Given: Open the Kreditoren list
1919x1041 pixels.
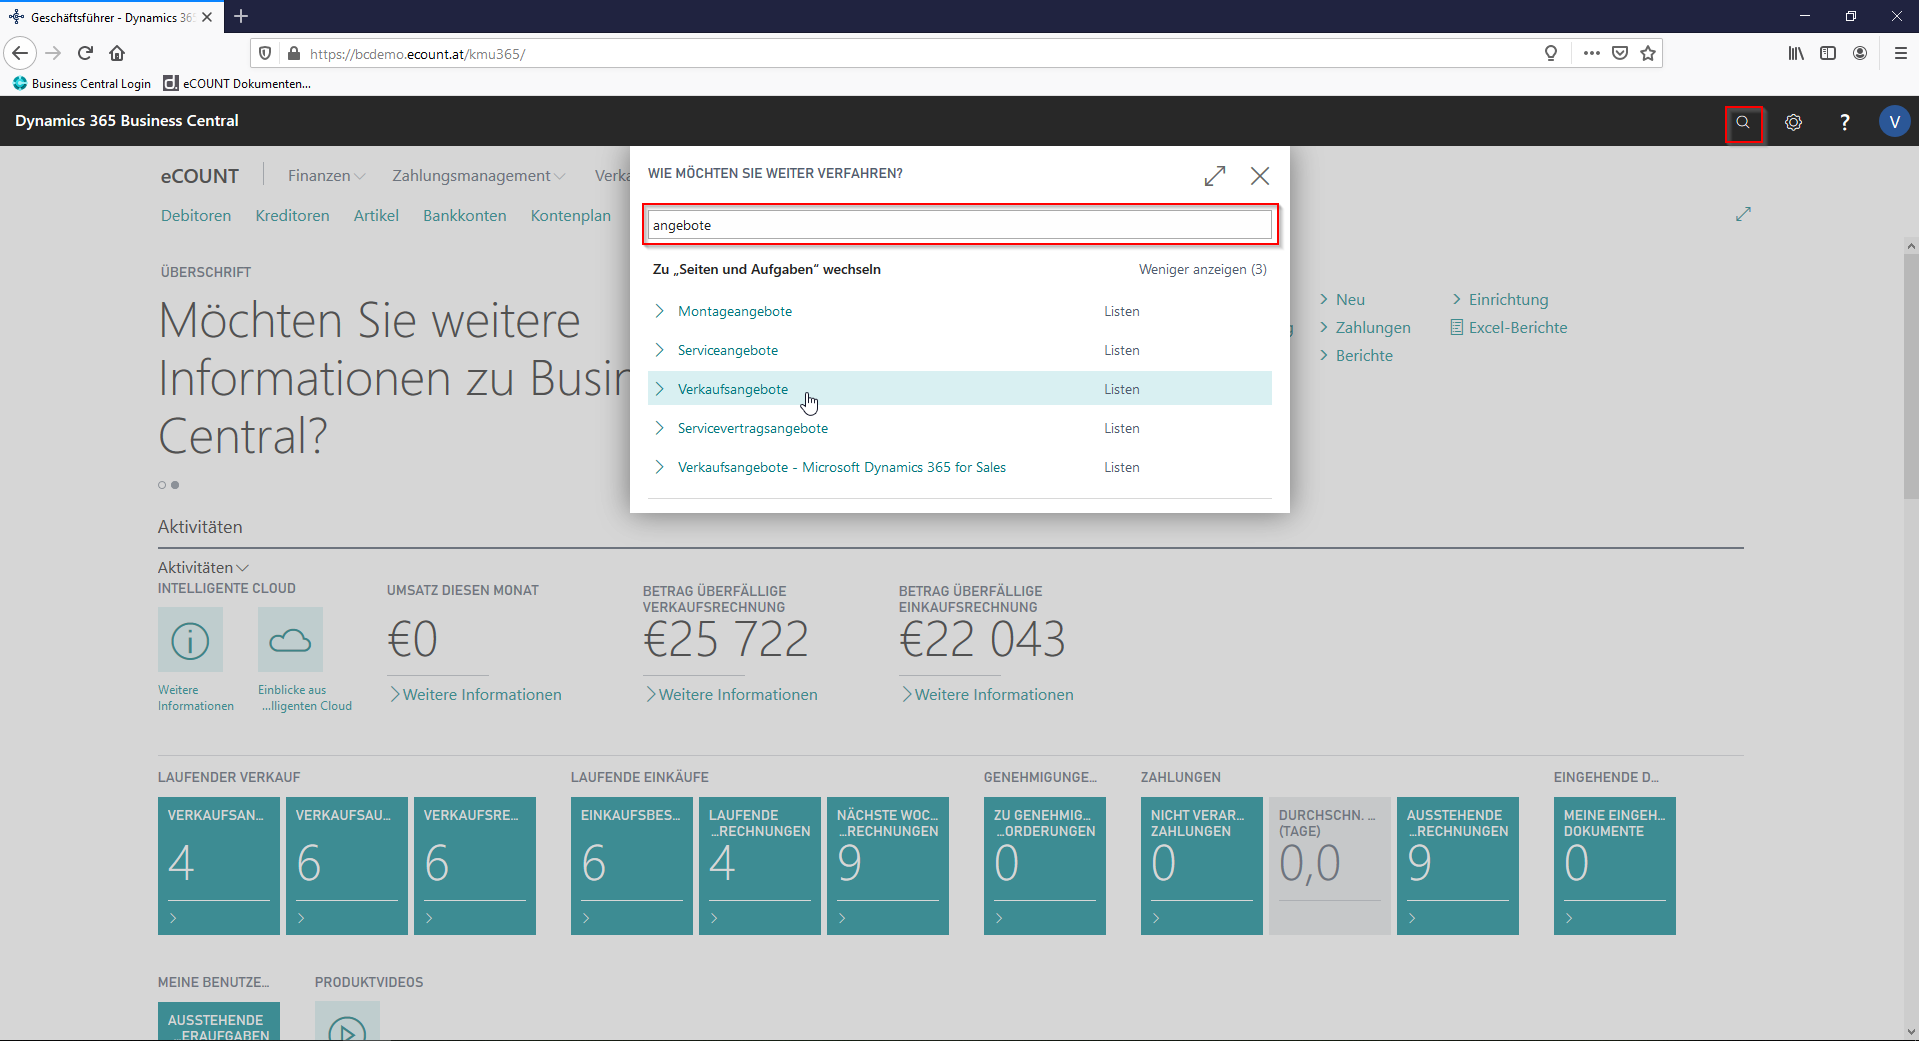Looking at the screenshot, I should pyautogui.click(x=292, y=216).
